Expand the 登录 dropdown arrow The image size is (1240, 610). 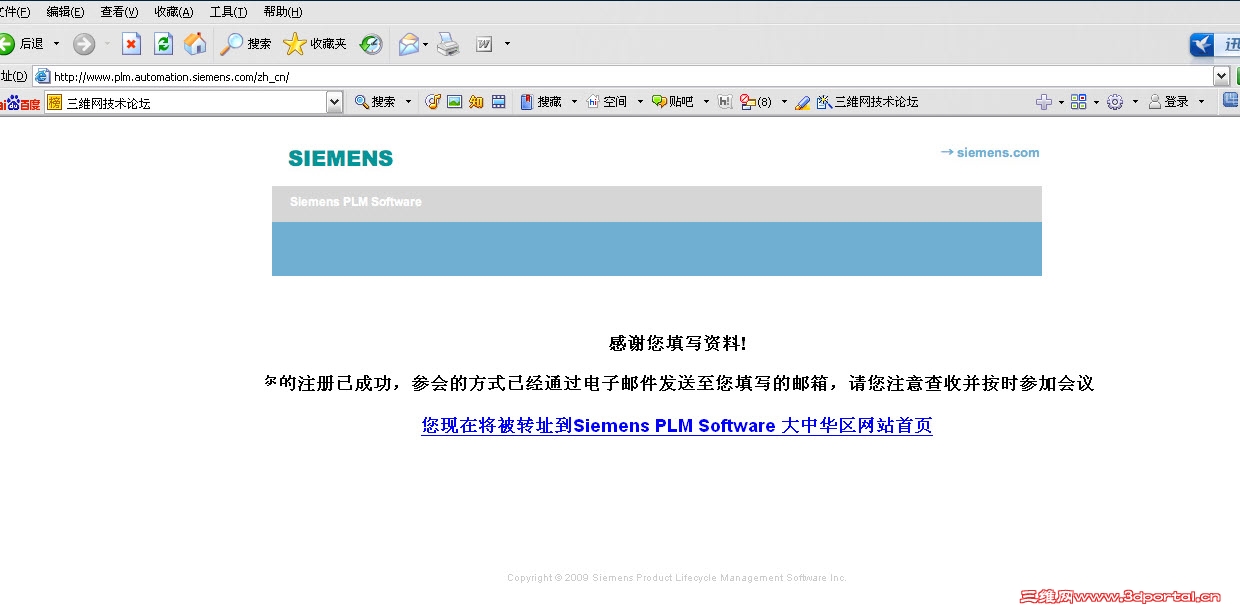pos(1201,102)
